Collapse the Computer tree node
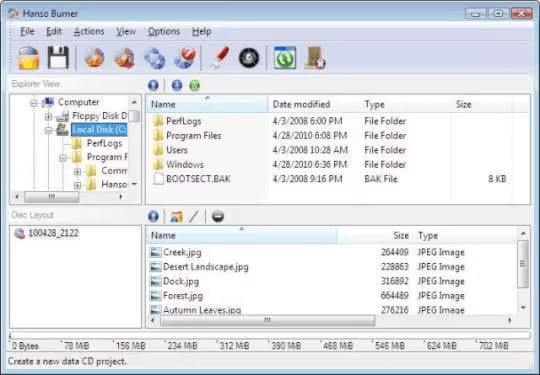 [x=34, y=102]
